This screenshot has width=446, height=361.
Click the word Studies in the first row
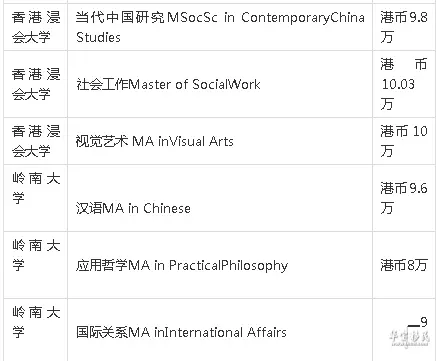[98, 37]
